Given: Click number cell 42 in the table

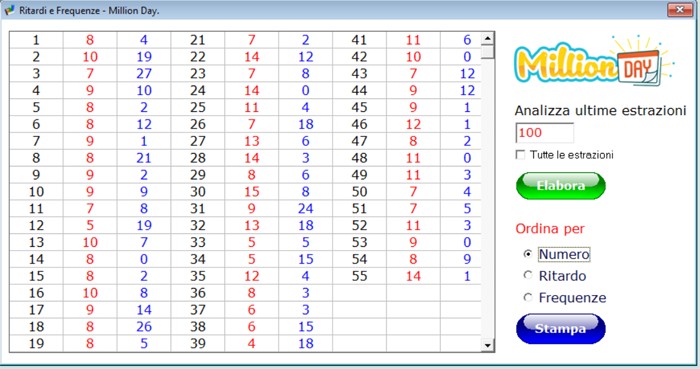Looking at the screenshot, I should click(359, 57).
